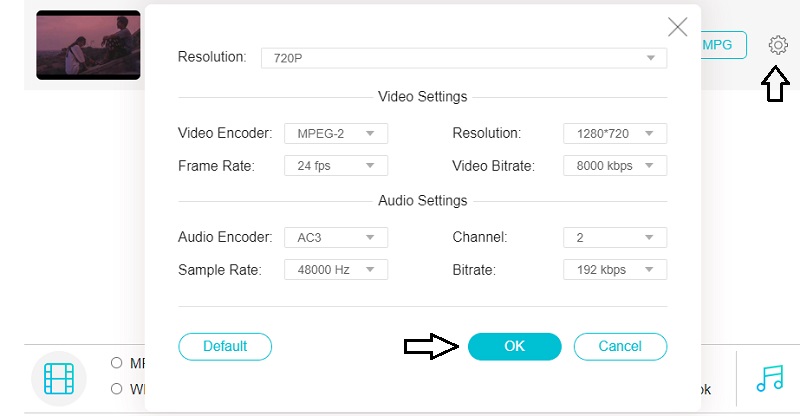Open the top Resolution 720P dropdown
Viewport: 800px width, 416px height.
(463, 58)
